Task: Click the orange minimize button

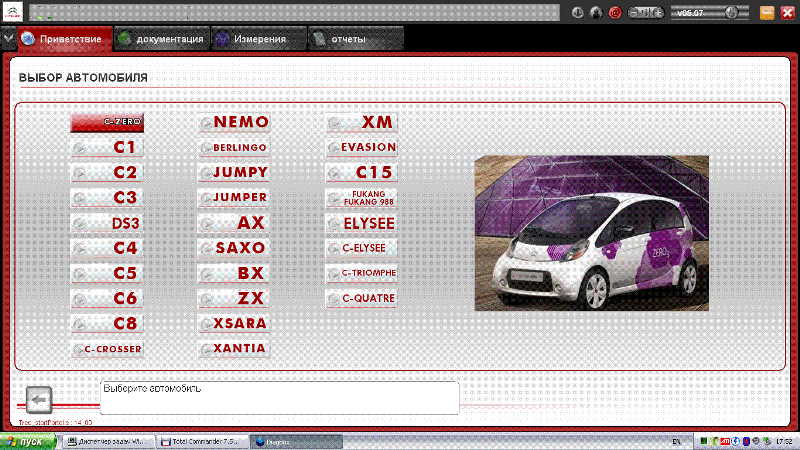Action: [767, 13]
